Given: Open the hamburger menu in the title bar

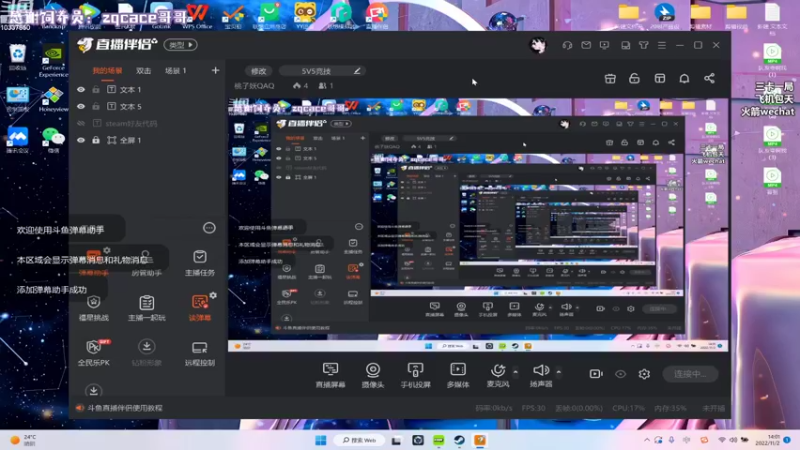Looking at the screenshot, I should tap(662, 45).
